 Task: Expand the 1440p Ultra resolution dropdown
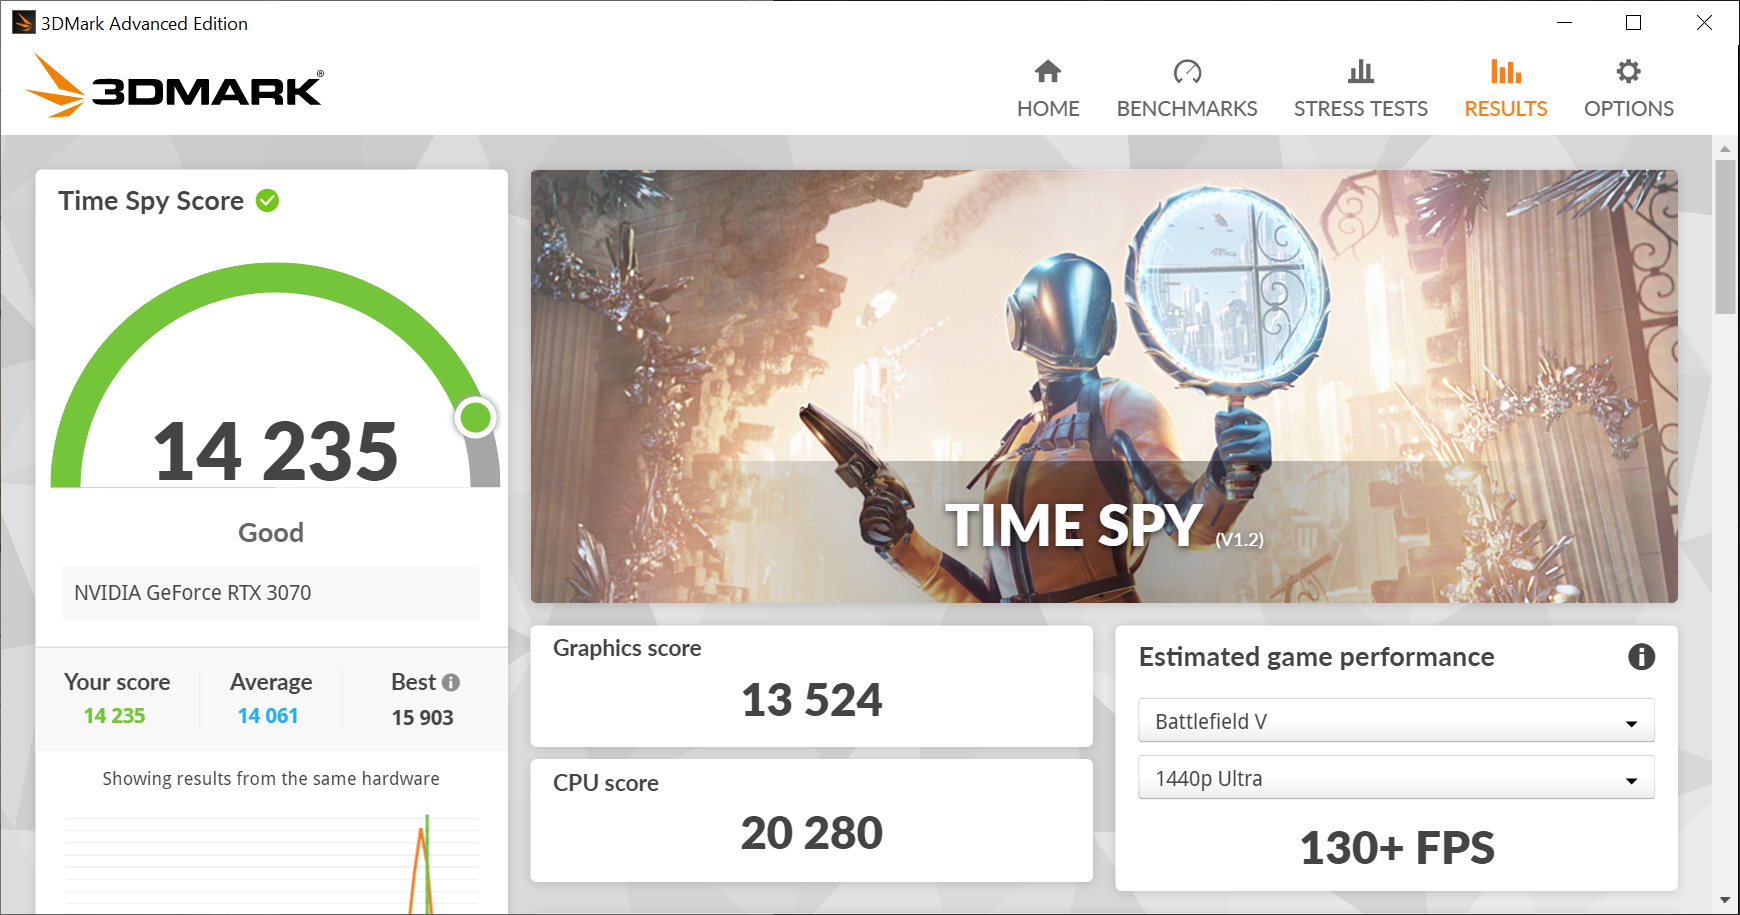(x=1395, y=778)
